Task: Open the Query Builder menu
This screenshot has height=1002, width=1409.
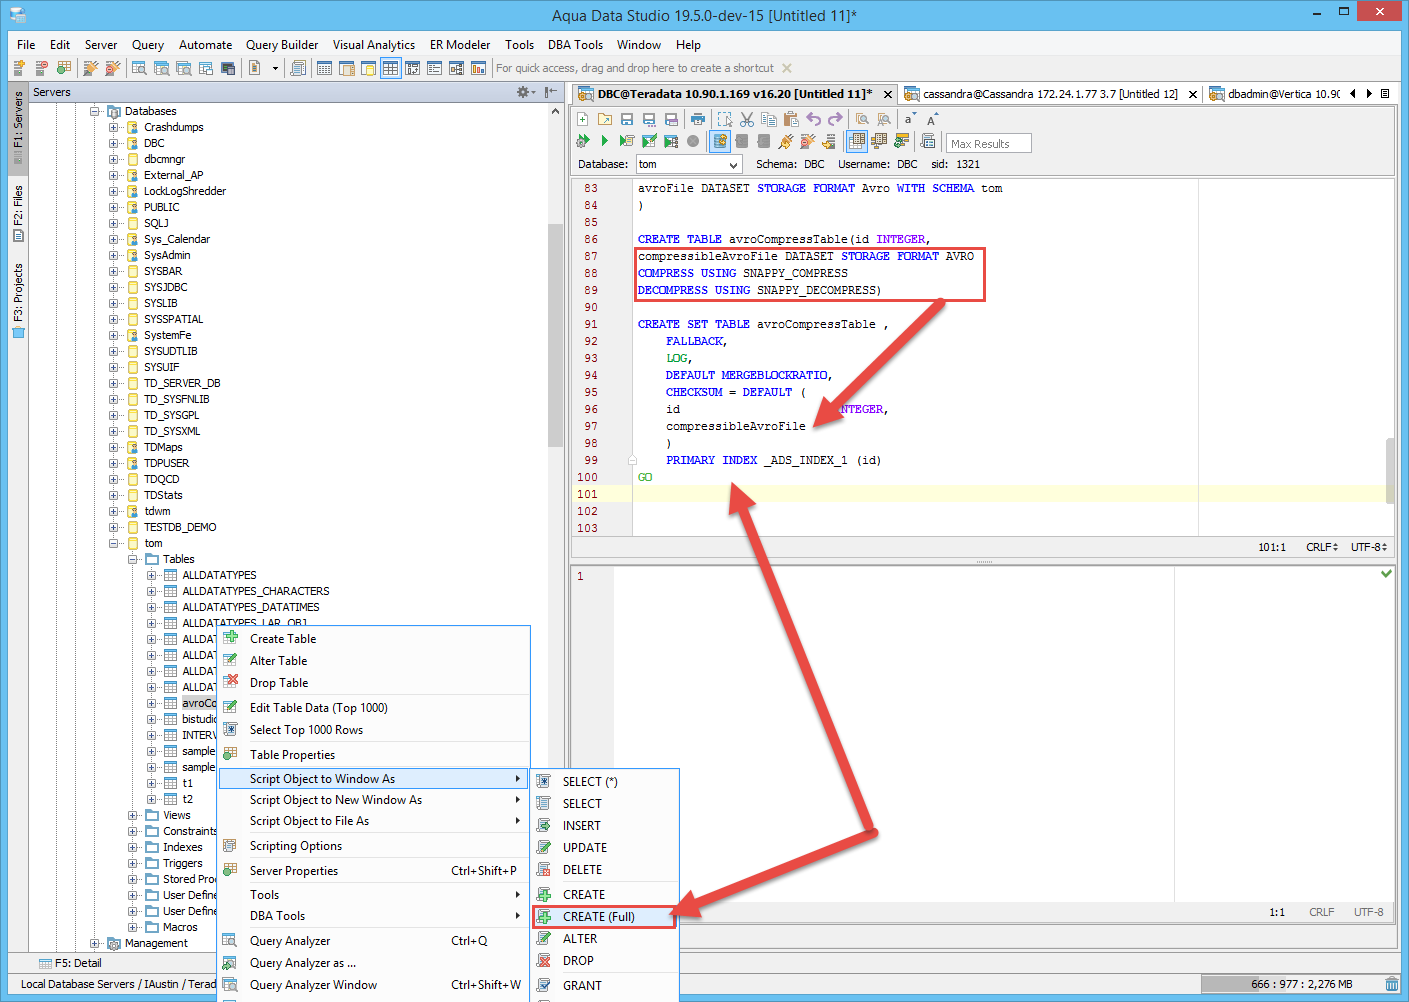Action: click(x=282, y=45)
